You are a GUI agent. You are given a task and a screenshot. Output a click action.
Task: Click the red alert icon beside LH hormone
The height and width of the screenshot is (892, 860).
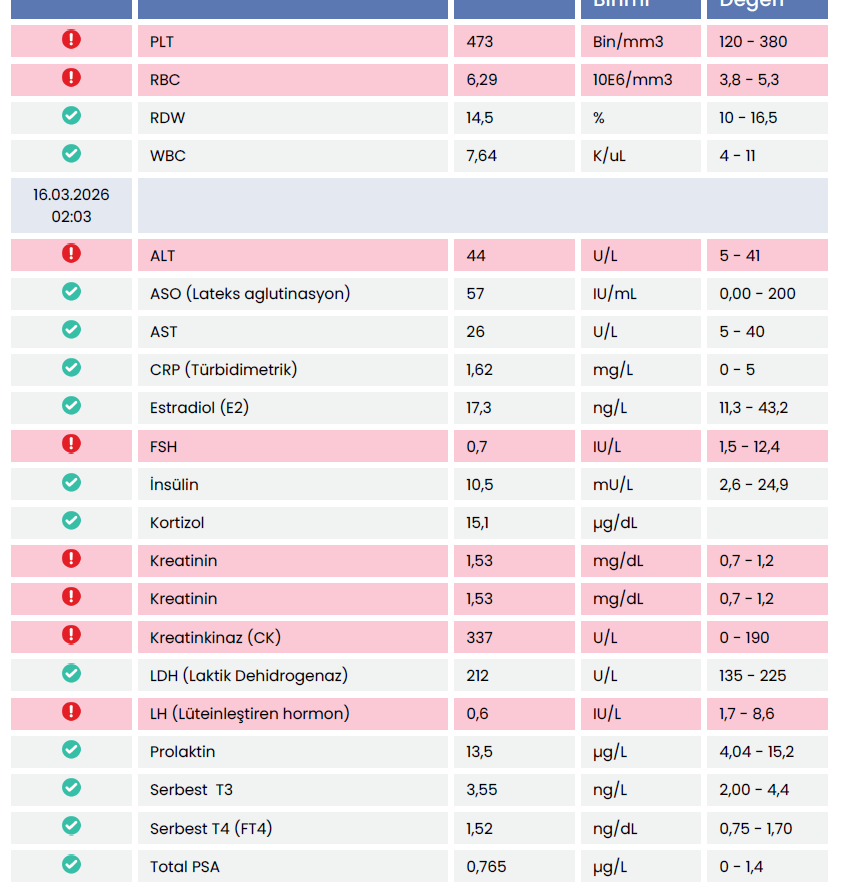(71, 712)
